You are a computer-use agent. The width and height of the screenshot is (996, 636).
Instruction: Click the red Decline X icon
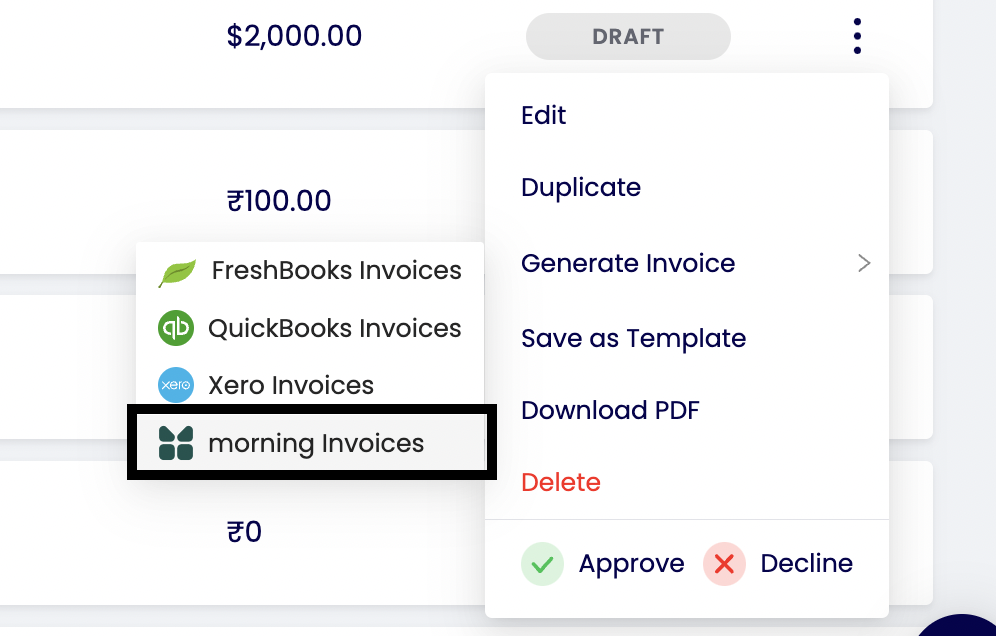(x=724, y=564)
